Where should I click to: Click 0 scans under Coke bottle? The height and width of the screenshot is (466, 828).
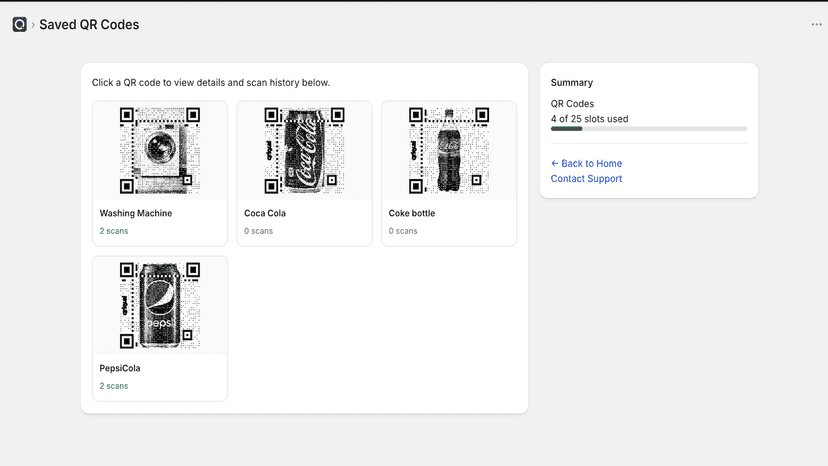[403, 231]
